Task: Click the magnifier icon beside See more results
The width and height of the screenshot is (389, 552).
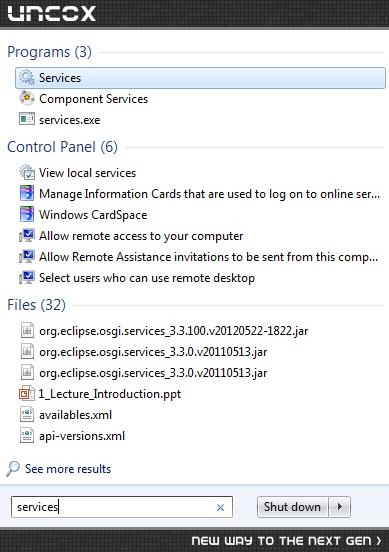Action: point(13,469)
